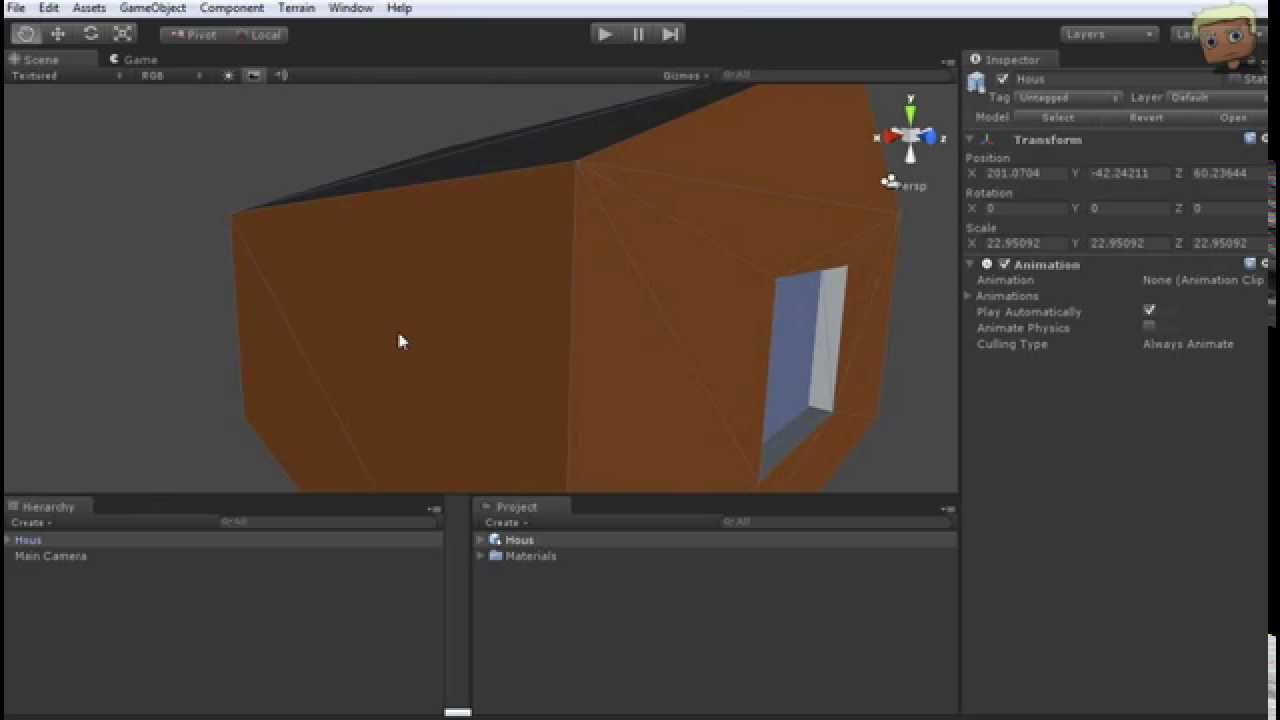Image resolution: width=1280 pixels, height=720 pixels.
Task: Click the red X axis gizmo cone
Action: pyautogui.click(x=891, y=138)
